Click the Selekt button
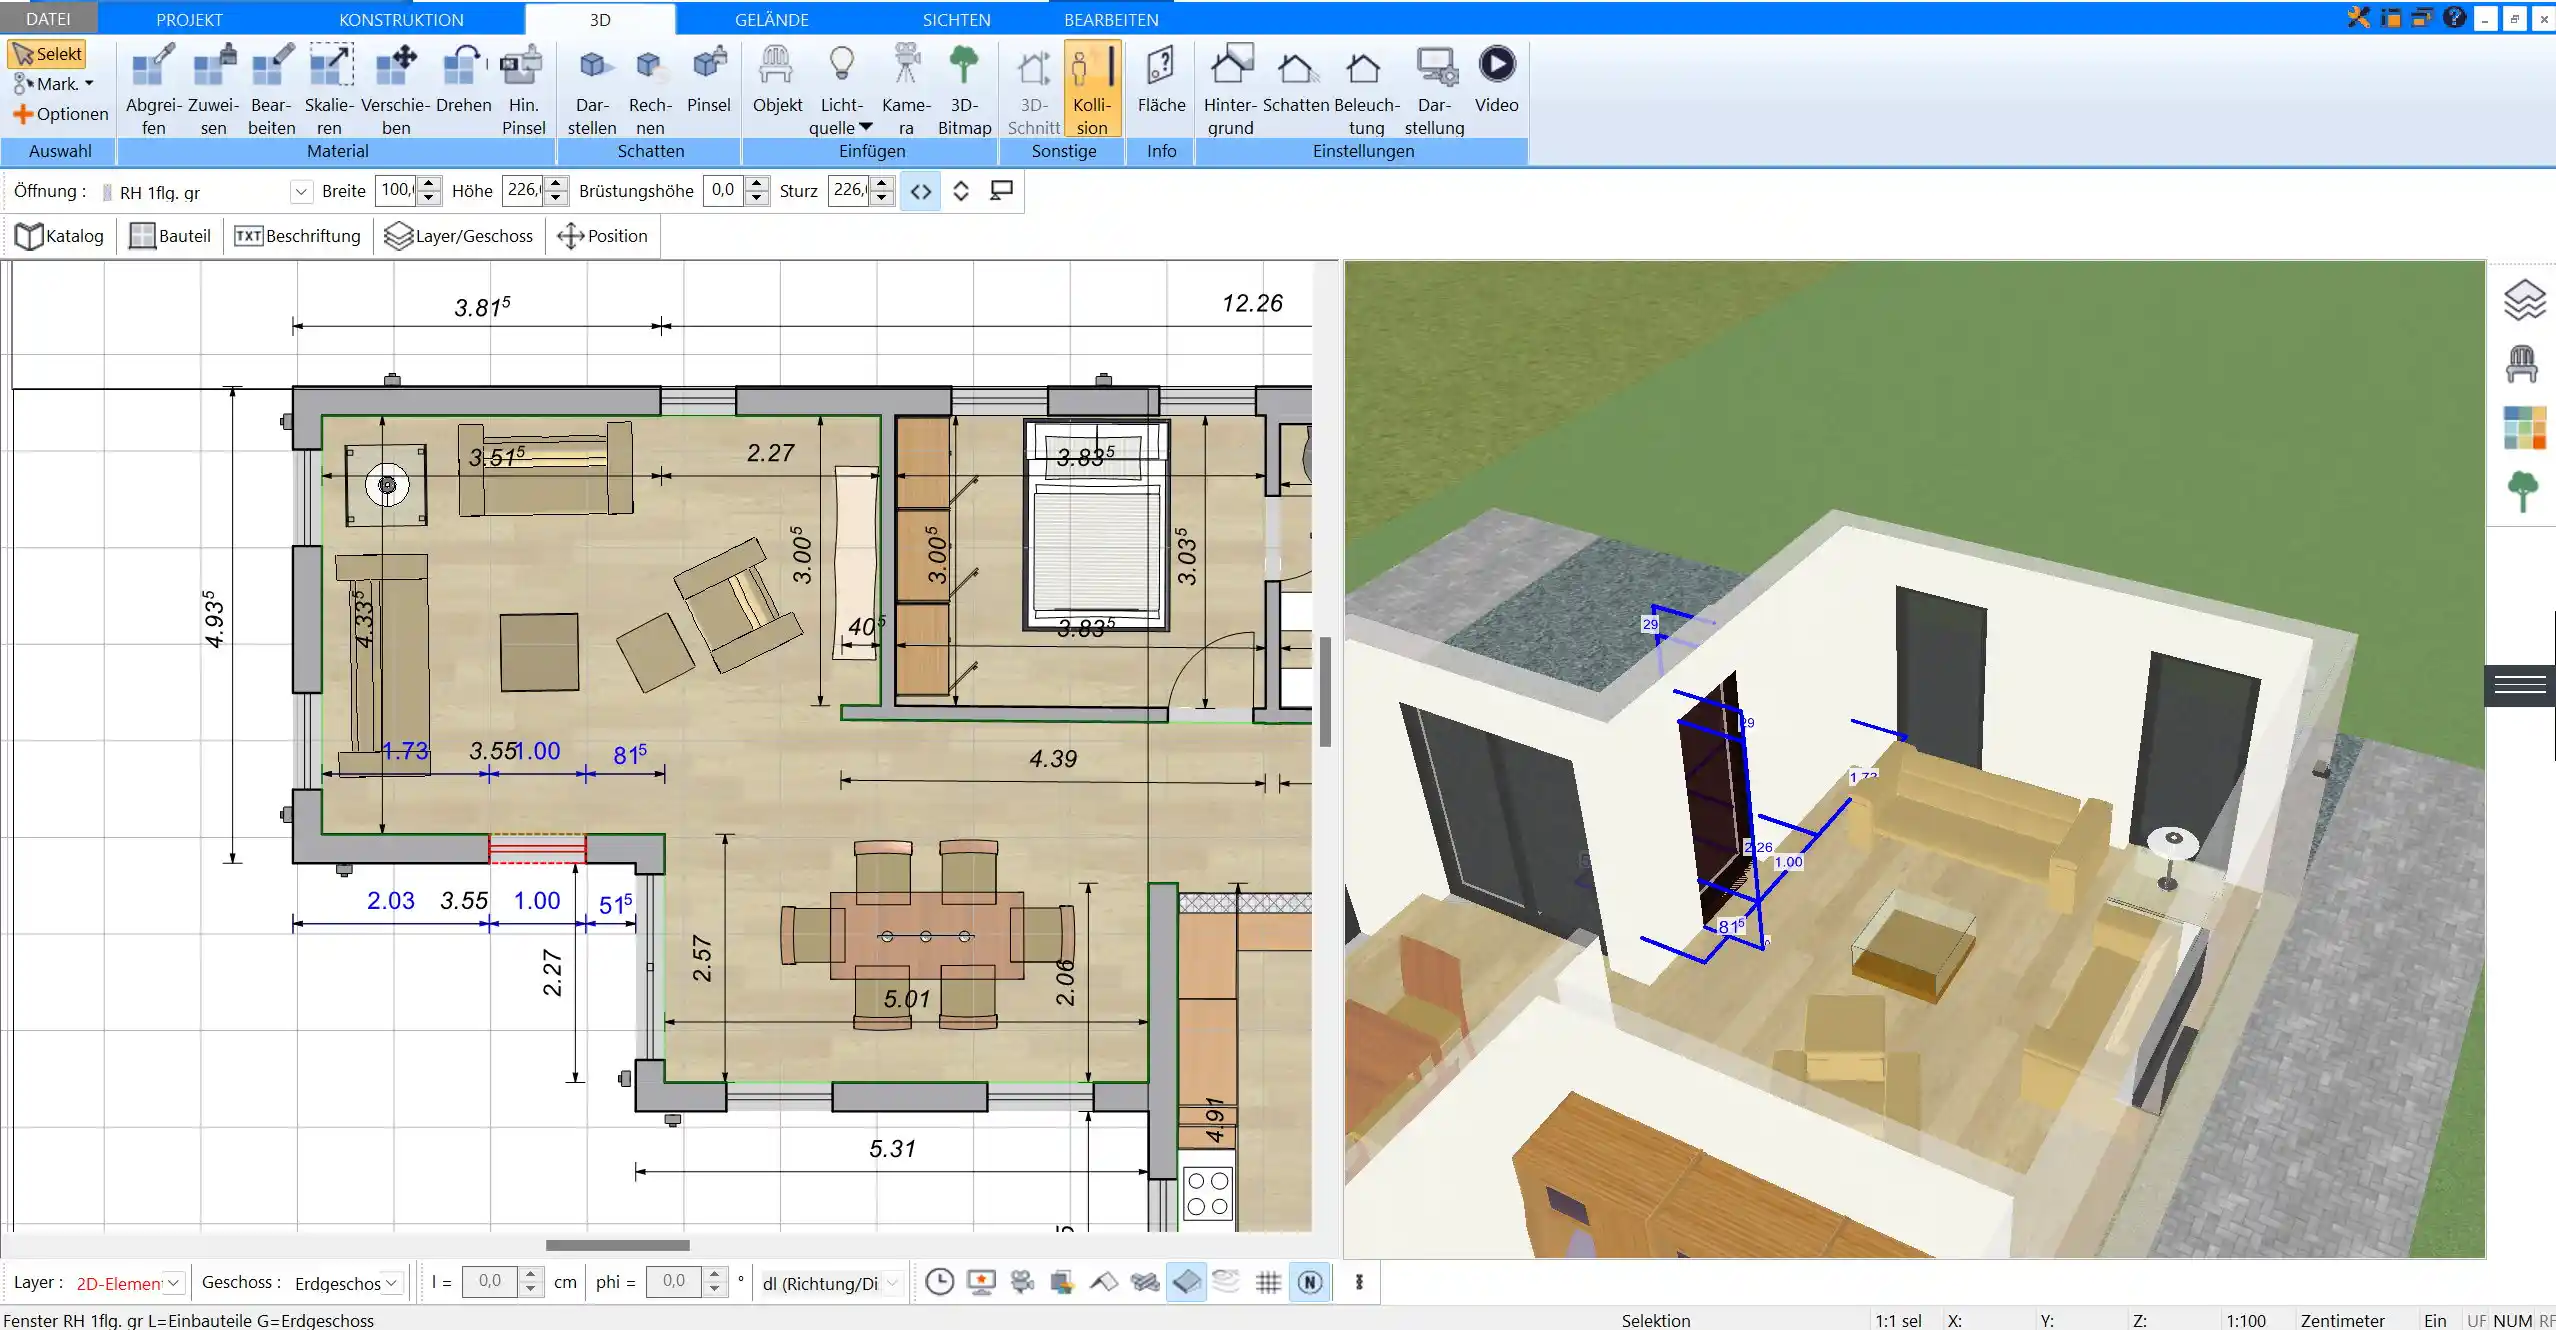This screenshot has height=1330, width=2556. [x=47, y=54]
